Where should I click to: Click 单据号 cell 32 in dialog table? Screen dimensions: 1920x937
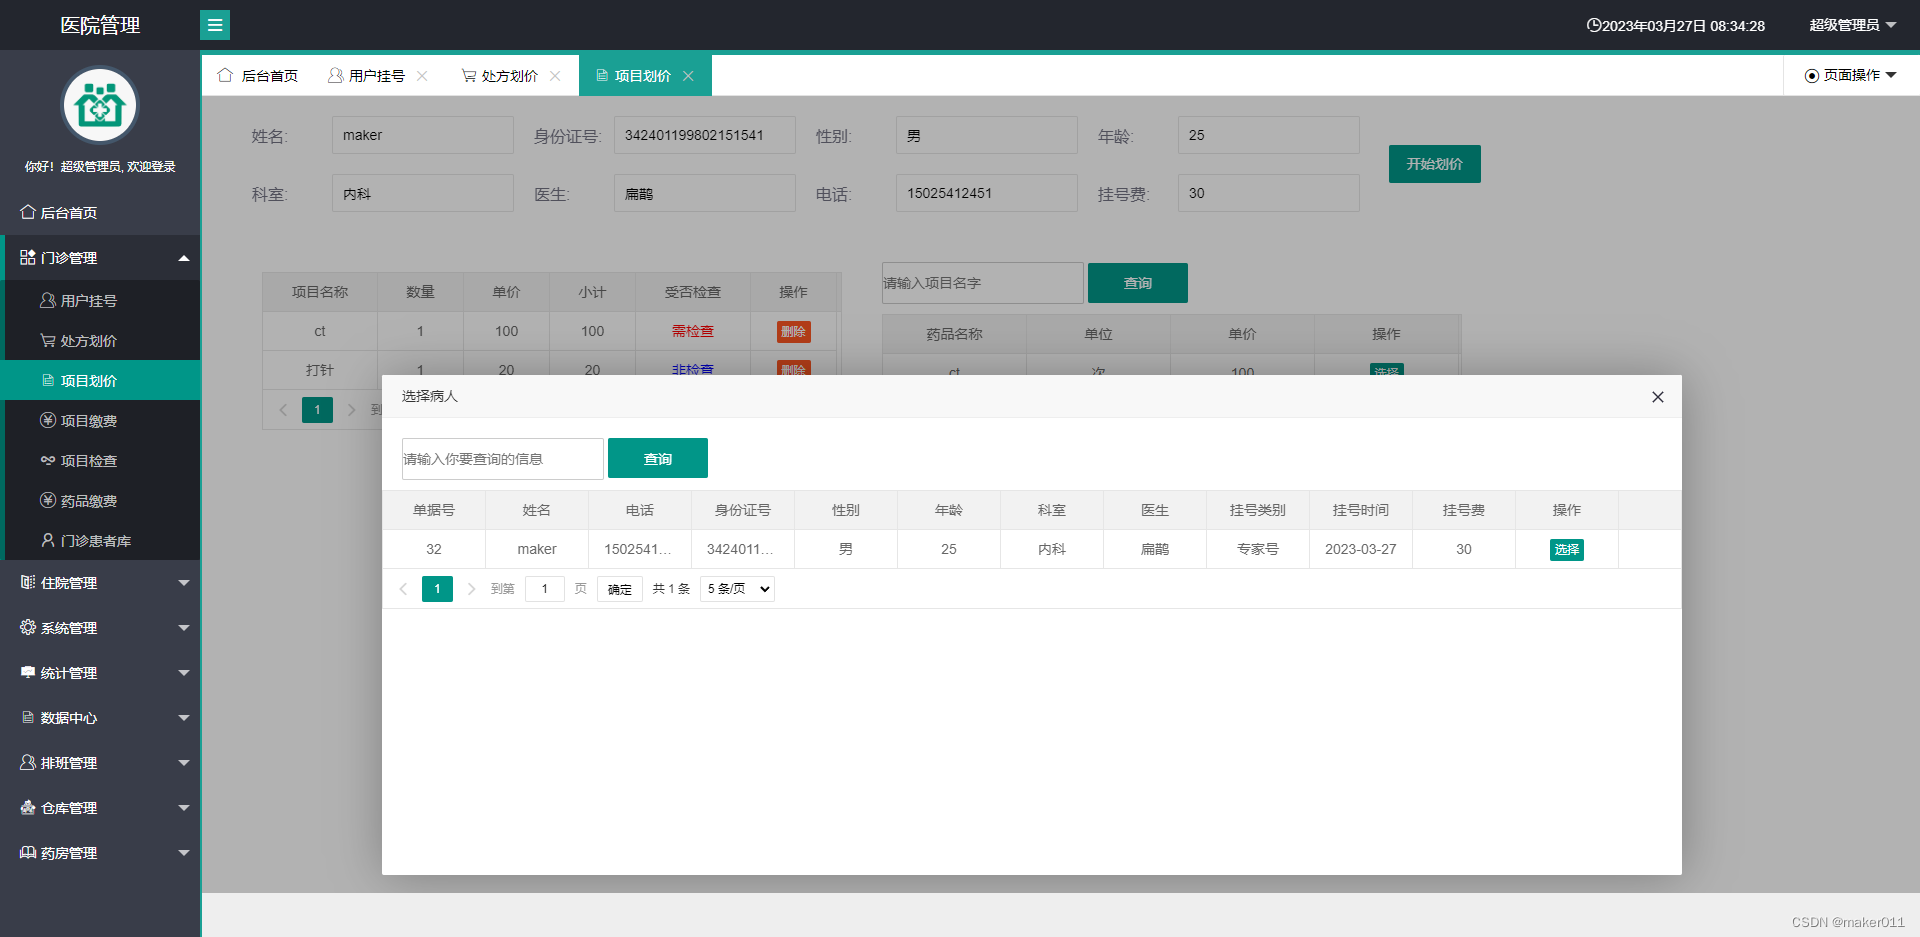pyautogui.click(x=434, y=549)
